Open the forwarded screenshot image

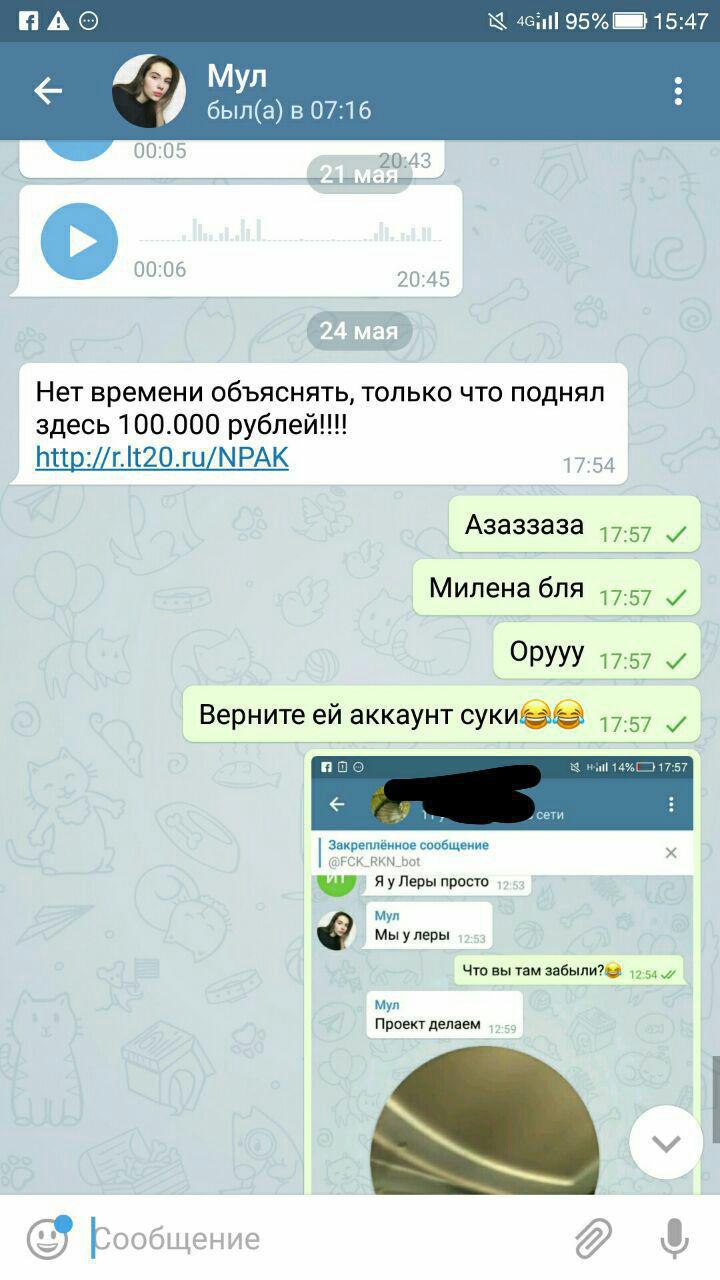(502, 972)
